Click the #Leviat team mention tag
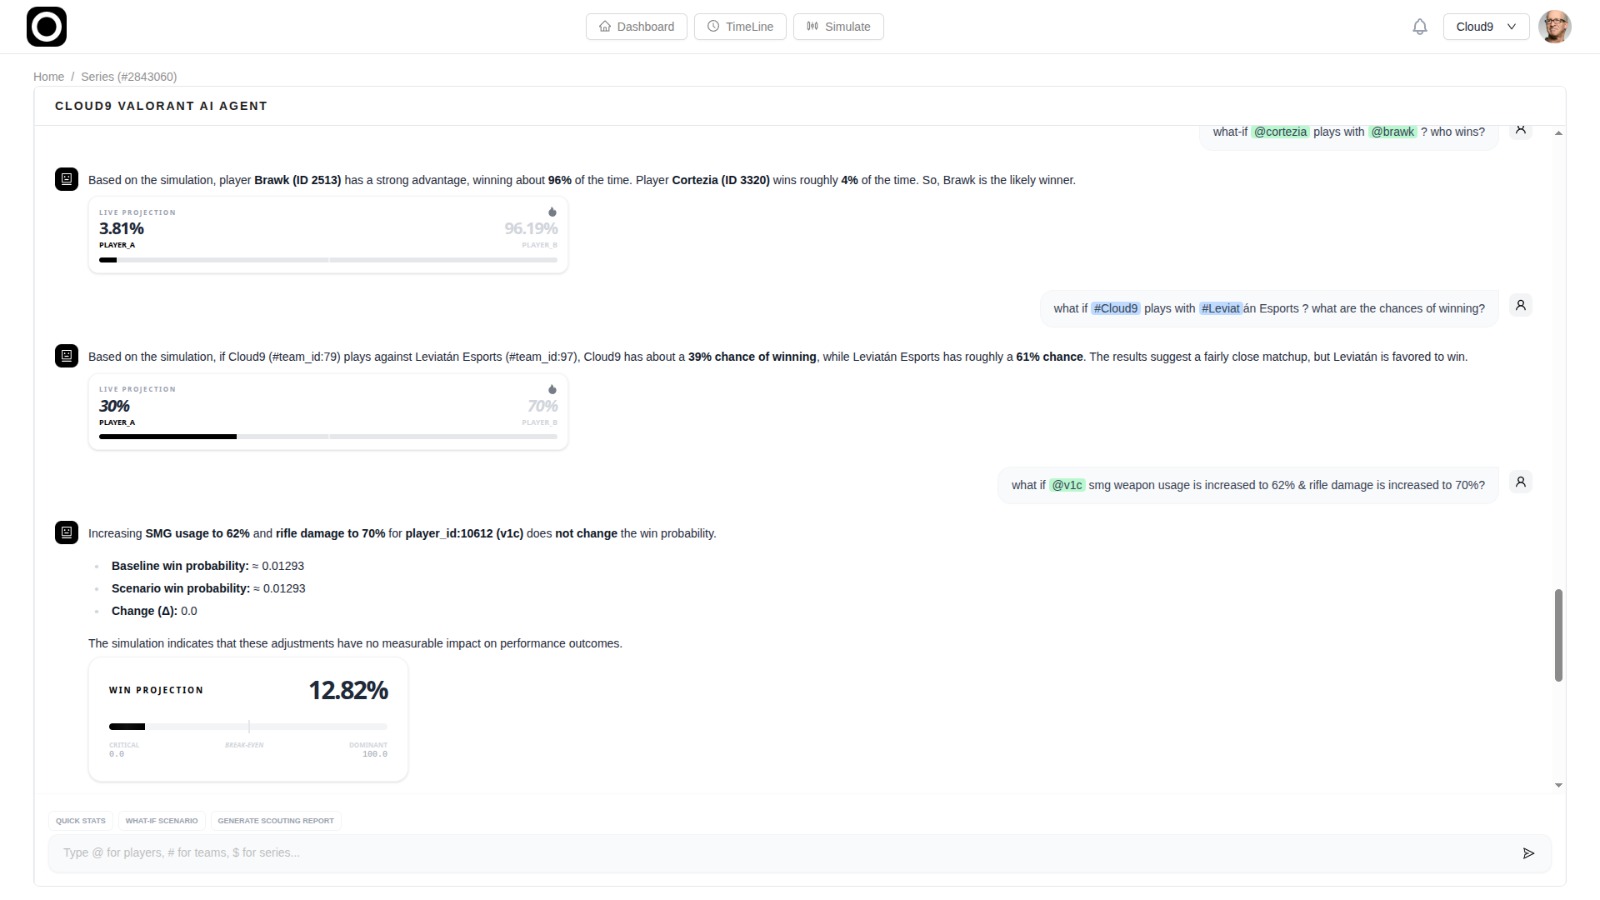This screenshot has width=1600, height=900. pyautogui.click(x=1220, y=309)
